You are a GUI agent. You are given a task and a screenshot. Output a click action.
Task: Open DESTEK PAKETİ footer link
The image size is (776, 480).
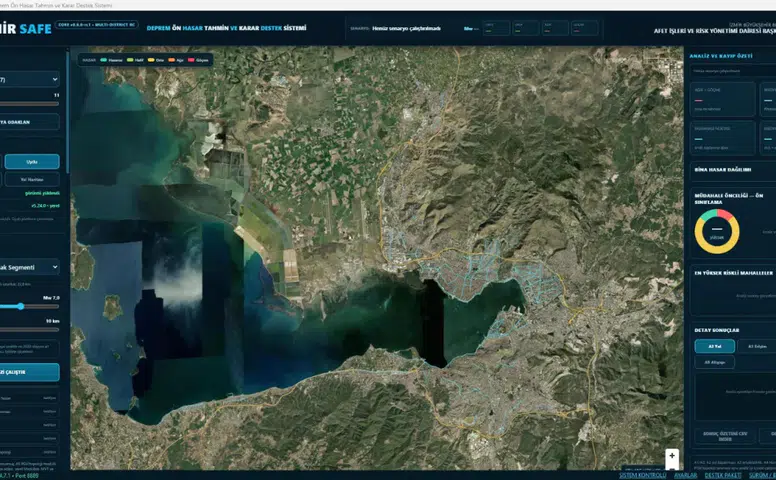point(723,475)
